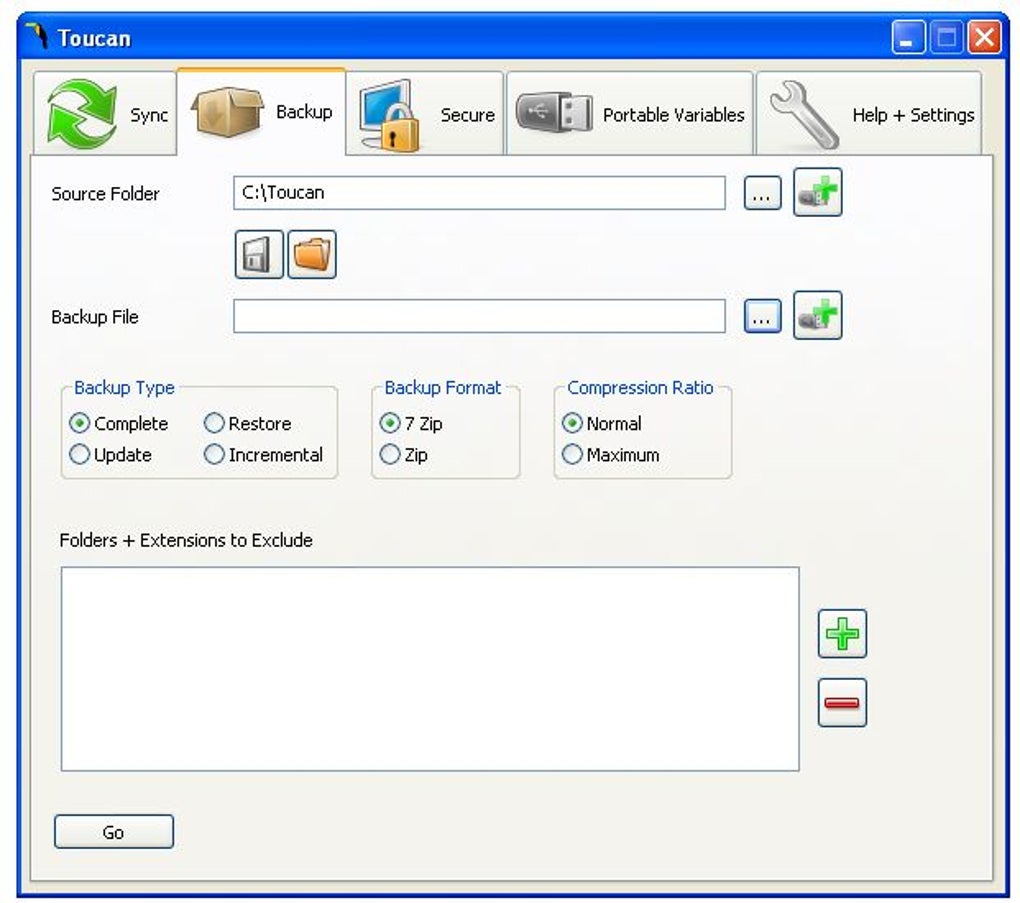
Task: Set compression ratio to Normal
Action: click(x=602, y=424)
